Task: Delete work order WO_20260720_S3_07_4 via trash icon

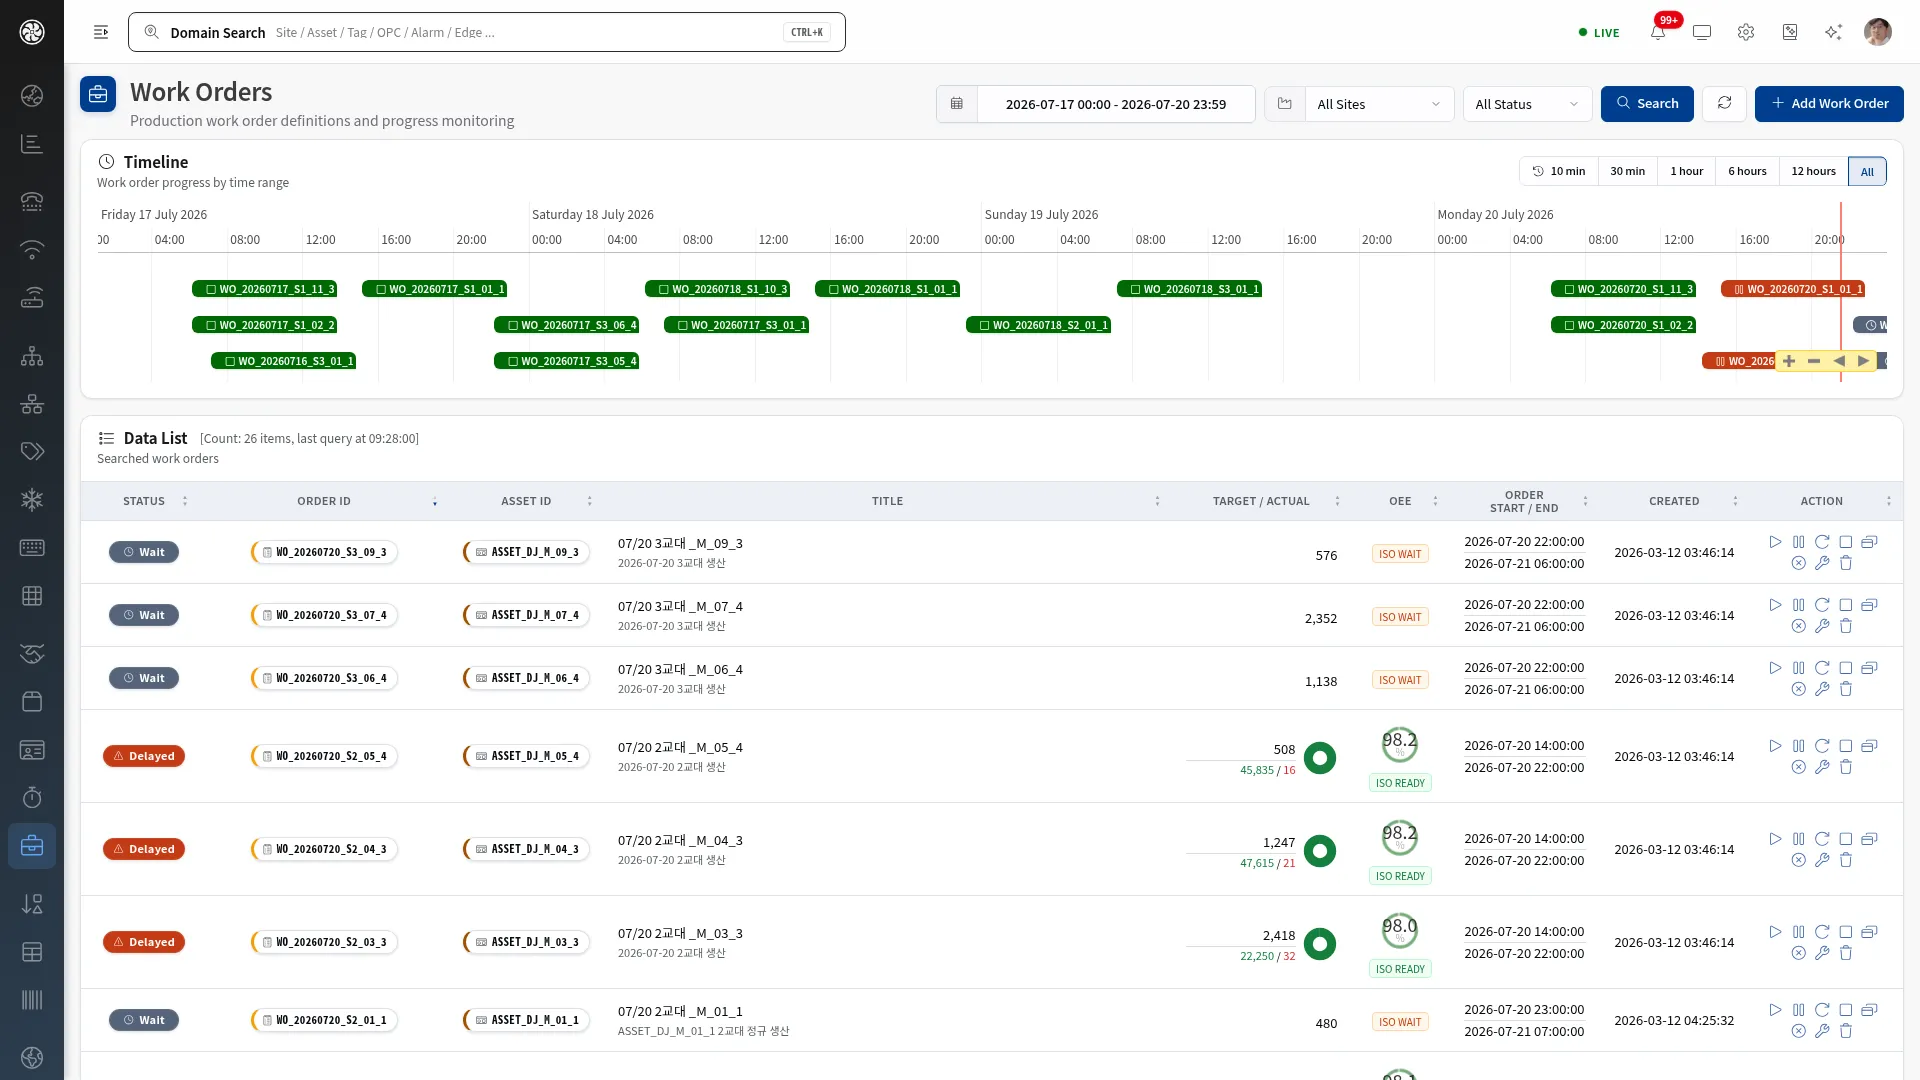Action: click(1846, 626)
